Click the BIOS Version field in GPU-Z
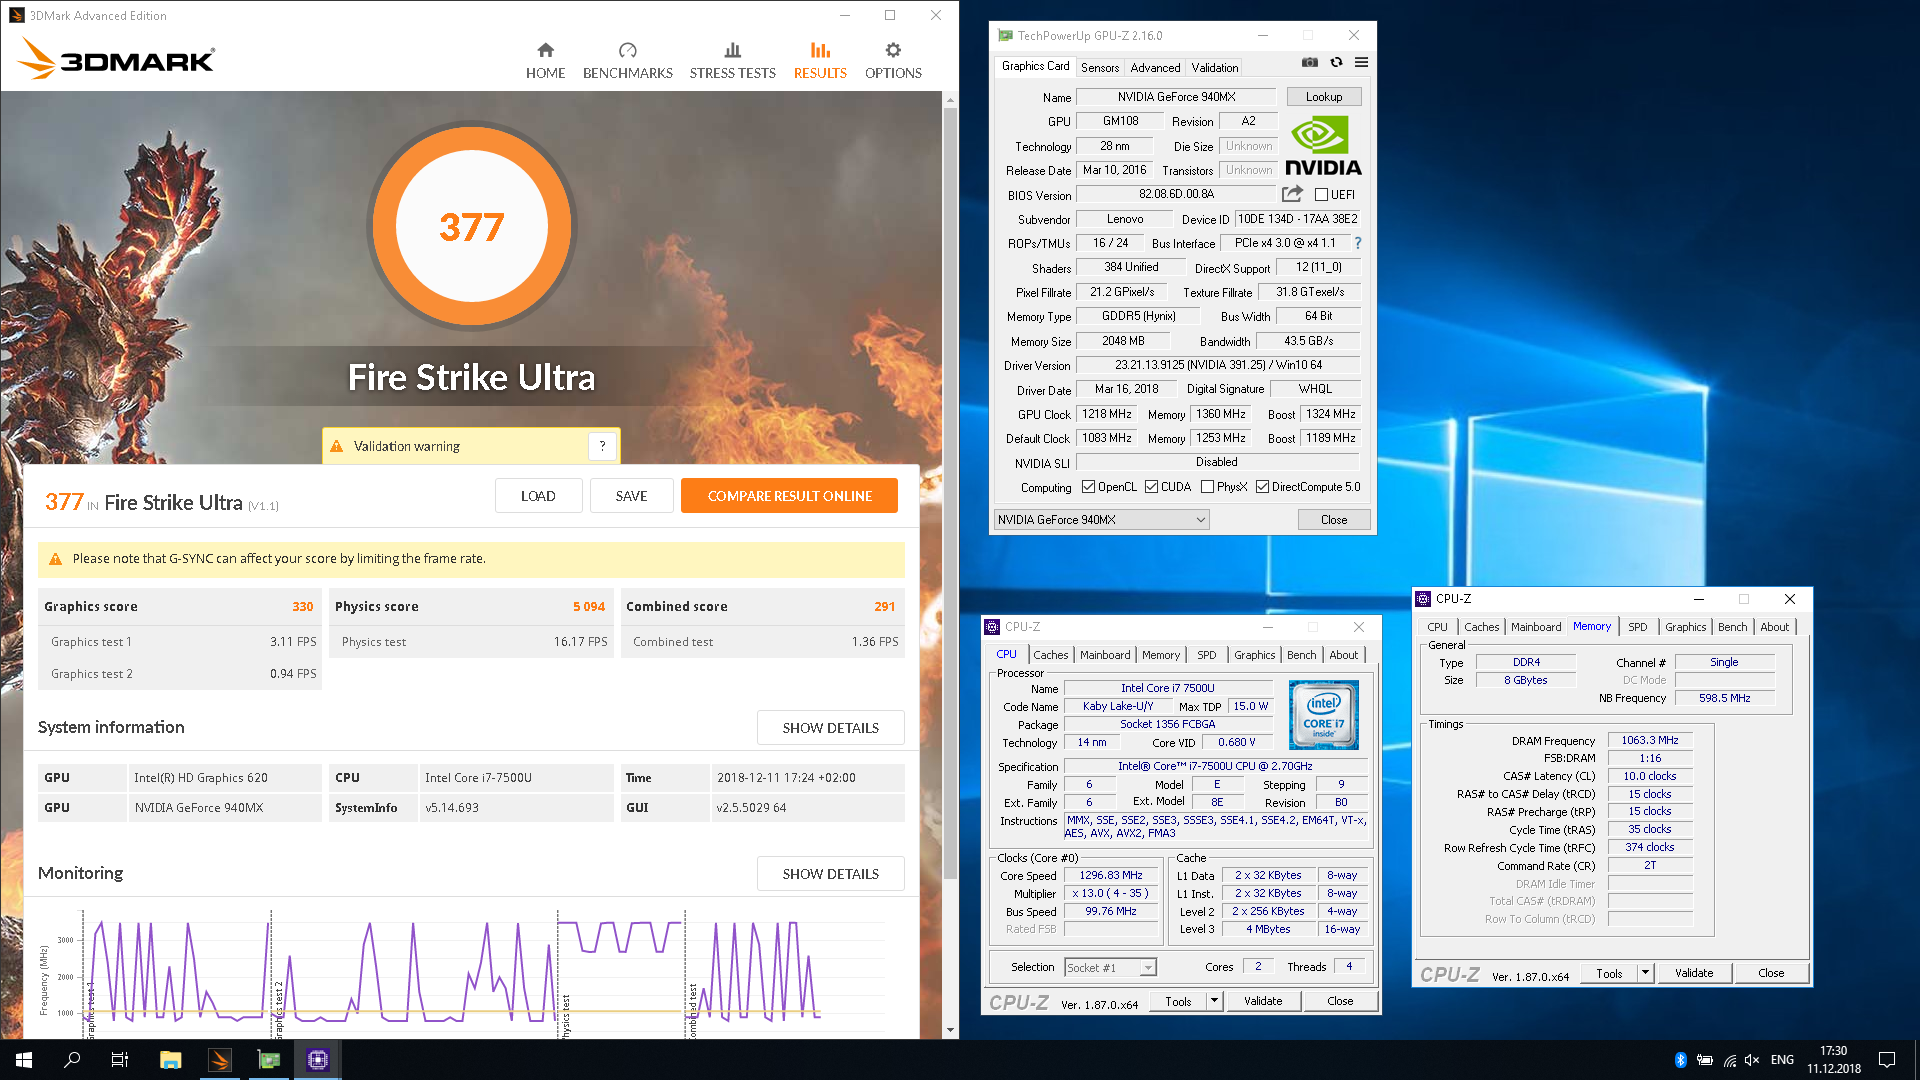The height and width of the screenshot is (1080, 1920). [x=1176, y=194]
